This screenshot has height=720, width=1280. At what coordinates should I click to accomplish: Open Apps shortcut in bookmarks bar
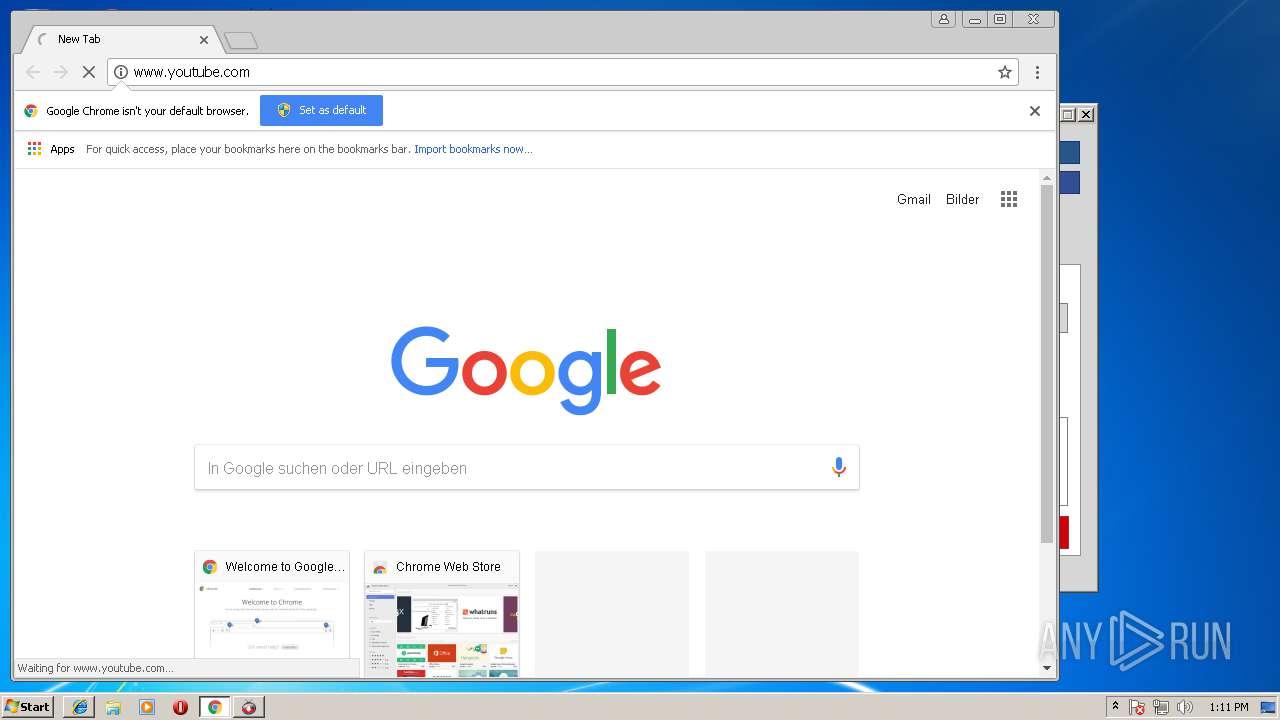(51, 149)
